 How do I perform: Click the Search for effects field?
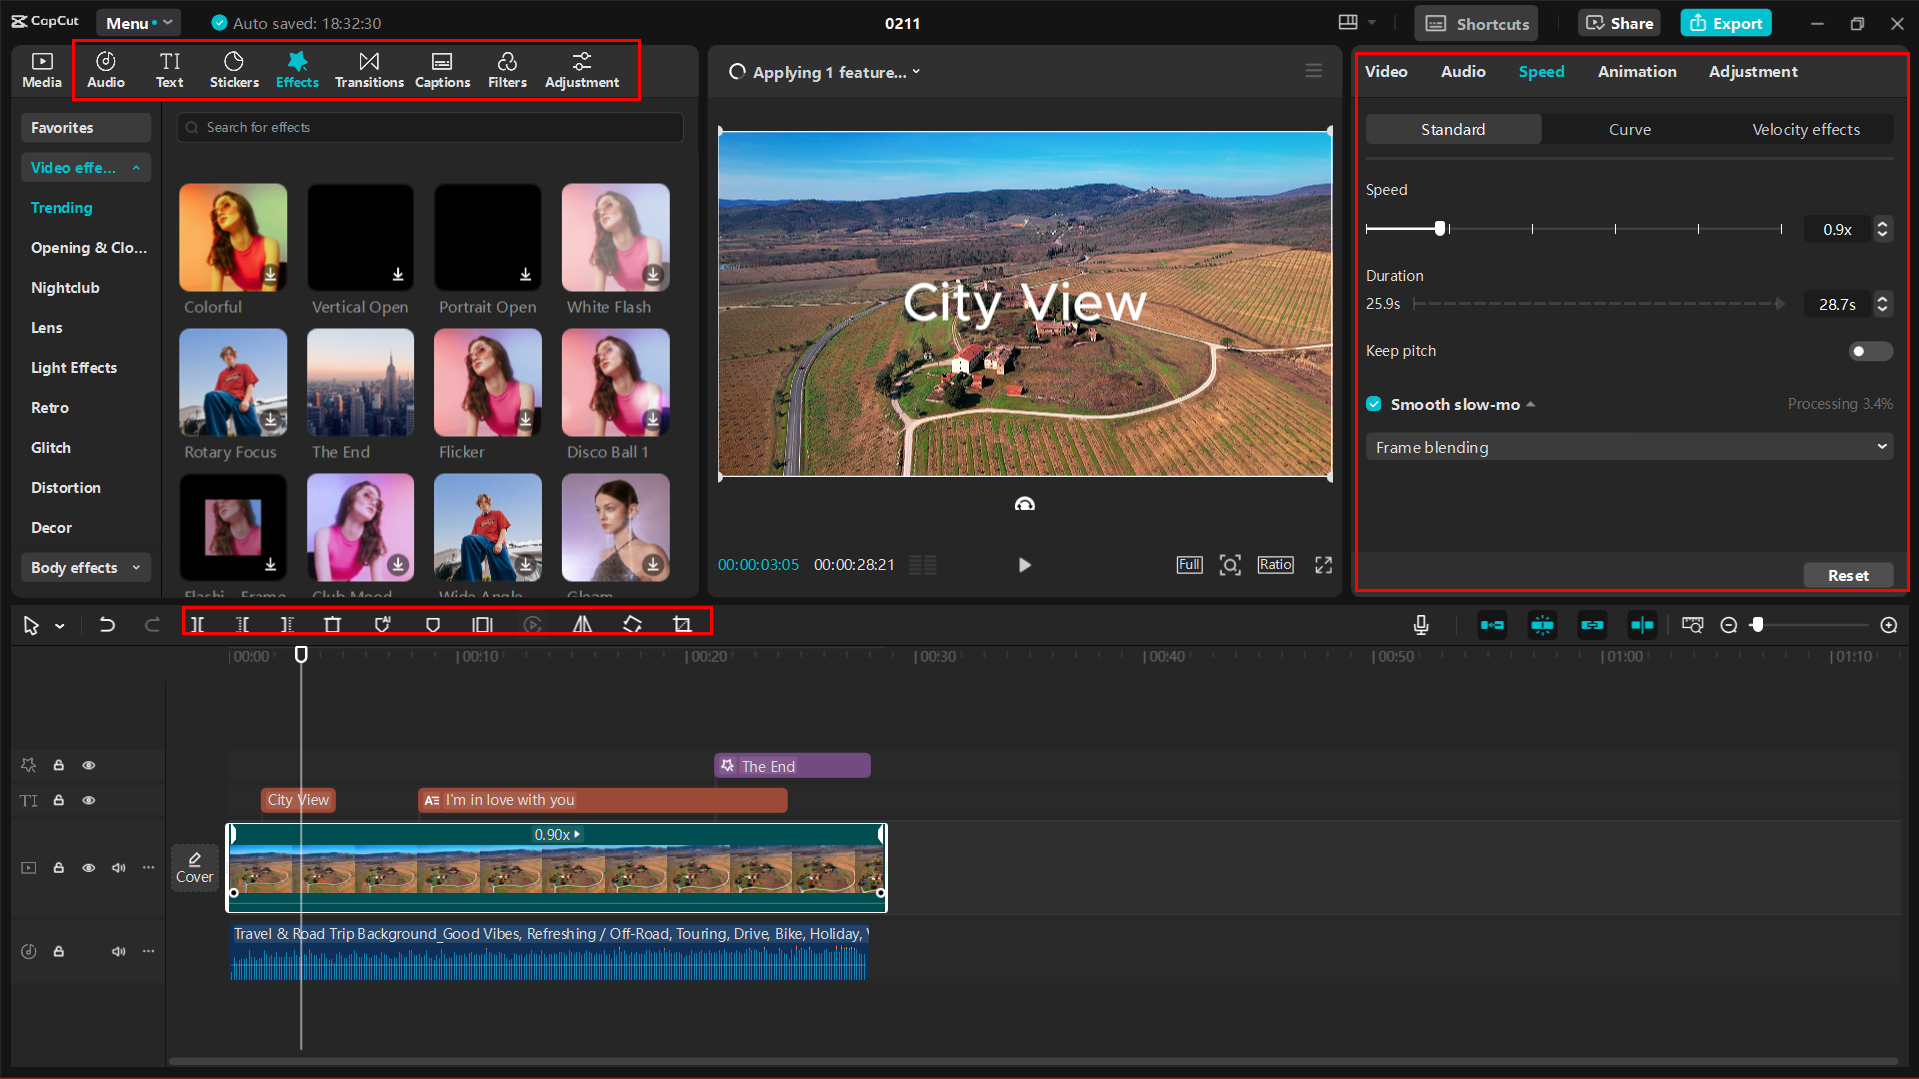431,127
